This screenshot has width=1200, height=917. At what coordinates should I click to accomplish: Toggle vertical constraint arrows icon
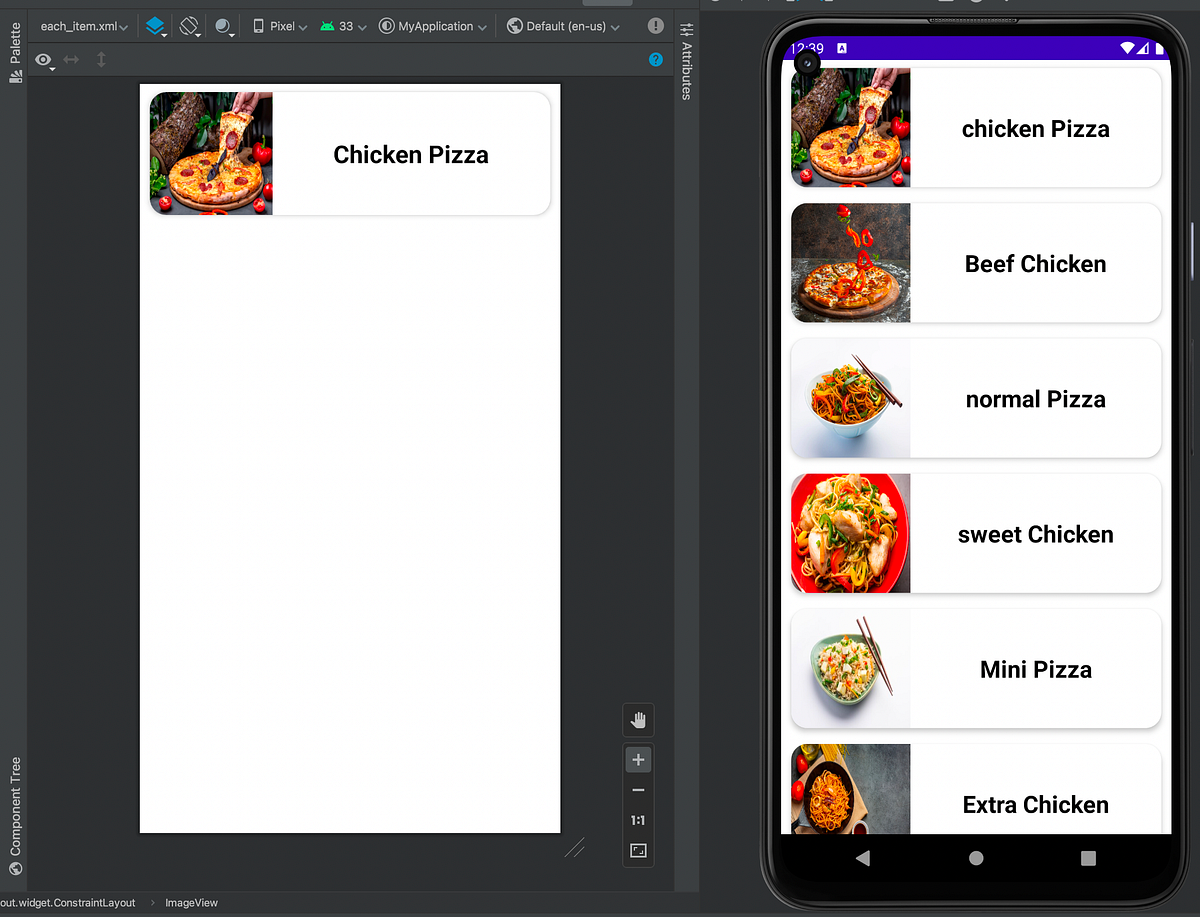(100, 60)
